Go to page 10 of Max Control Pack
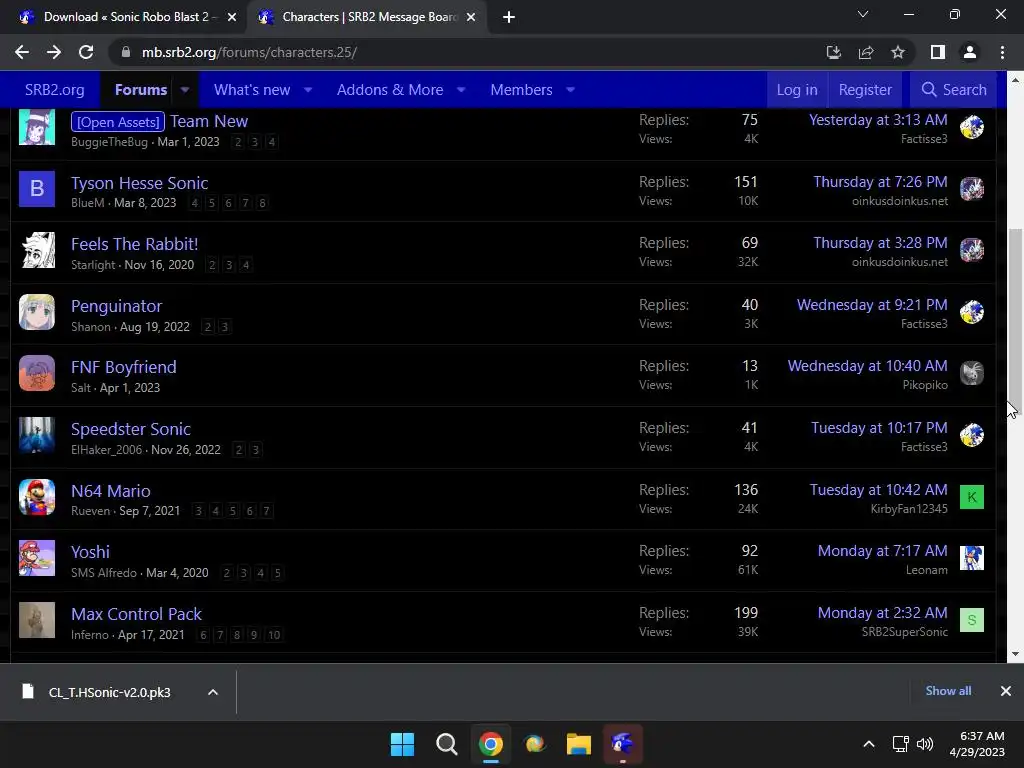This screenshot has width=1024, height=768. tap(274, 635)
